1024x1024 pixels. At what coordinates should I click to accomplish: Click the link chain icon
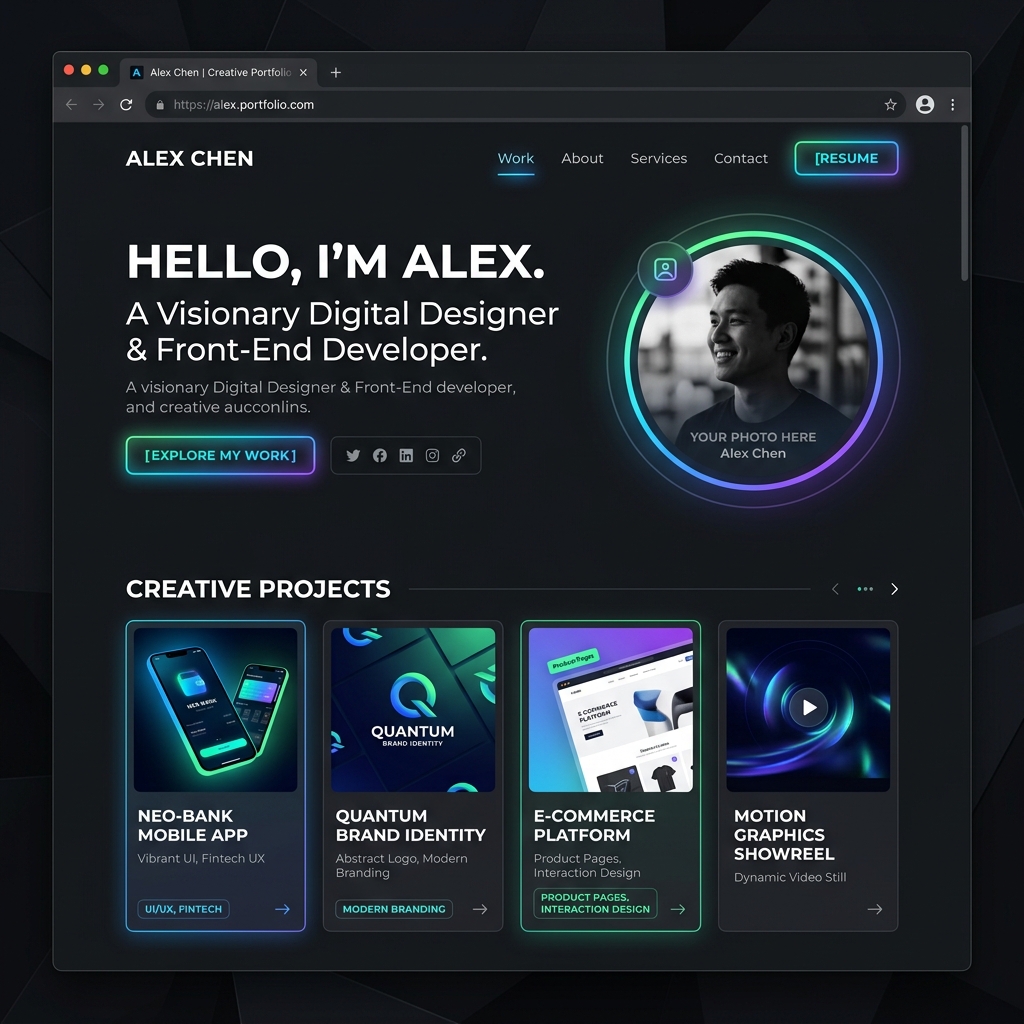[459, 455]
